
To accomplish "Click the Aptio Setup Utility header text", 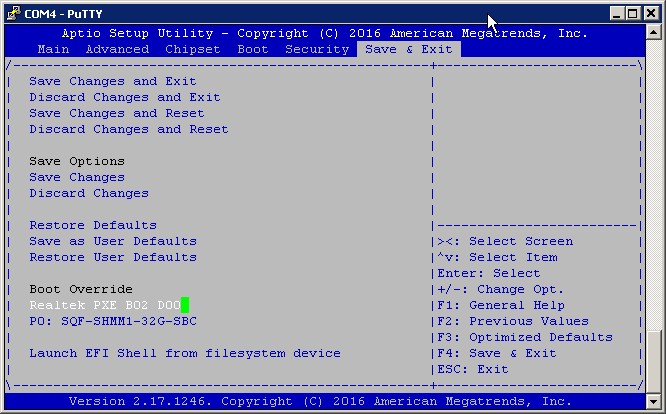I will [x=325, y=33].
